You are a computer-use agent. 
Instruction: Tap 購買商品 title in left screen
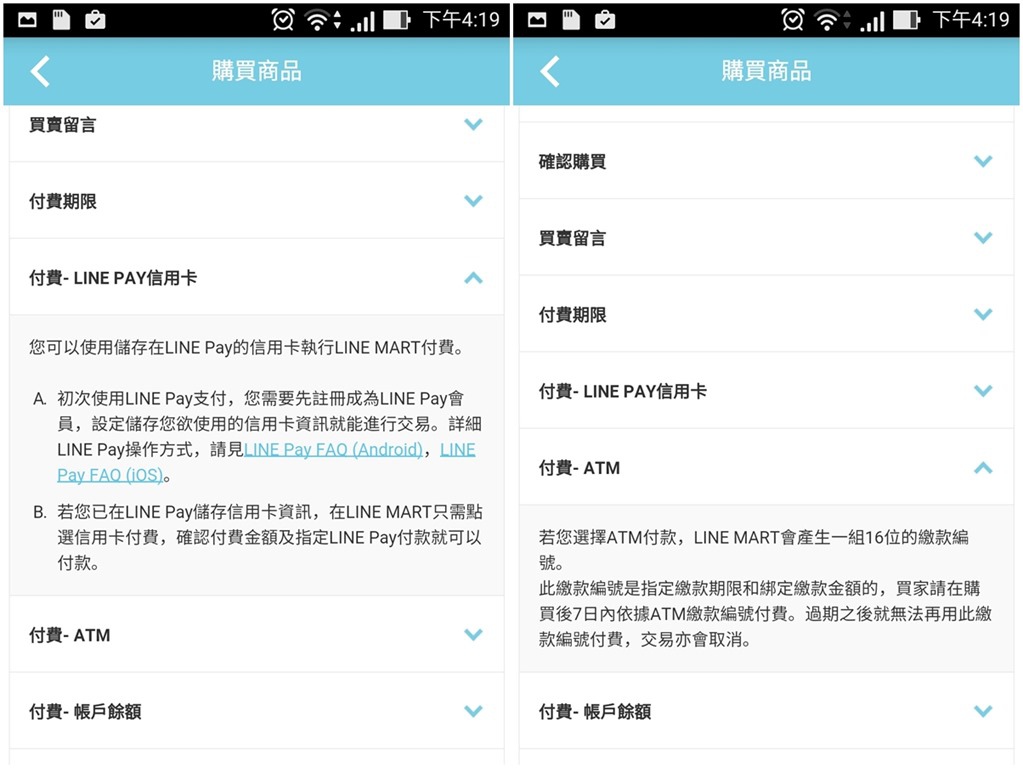256,71
